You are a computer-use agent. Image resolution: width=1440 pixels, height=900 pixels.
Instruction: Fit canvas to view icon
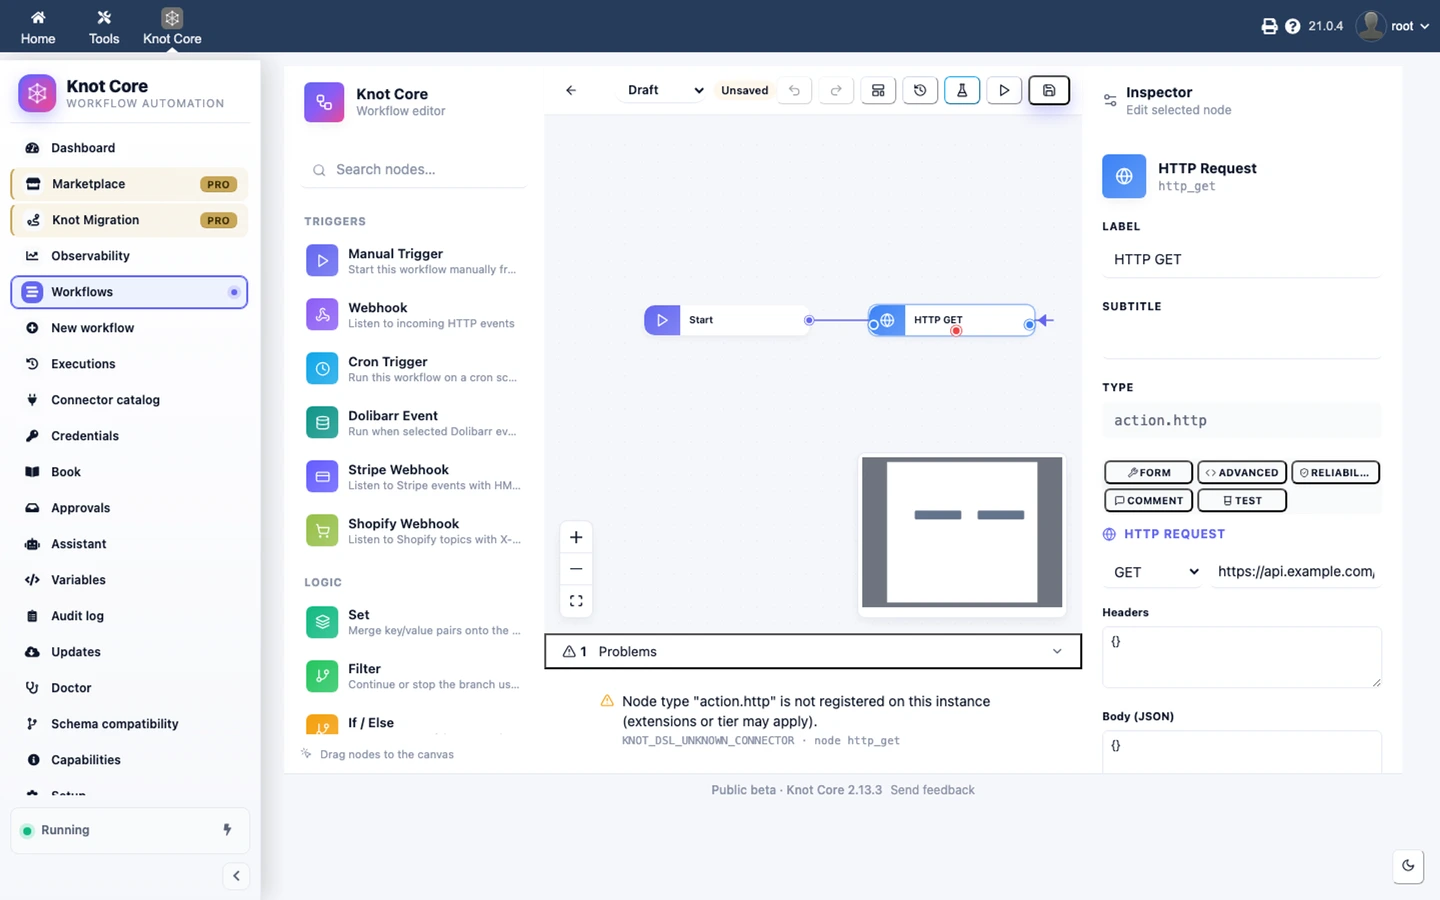(x=576, y=601)
